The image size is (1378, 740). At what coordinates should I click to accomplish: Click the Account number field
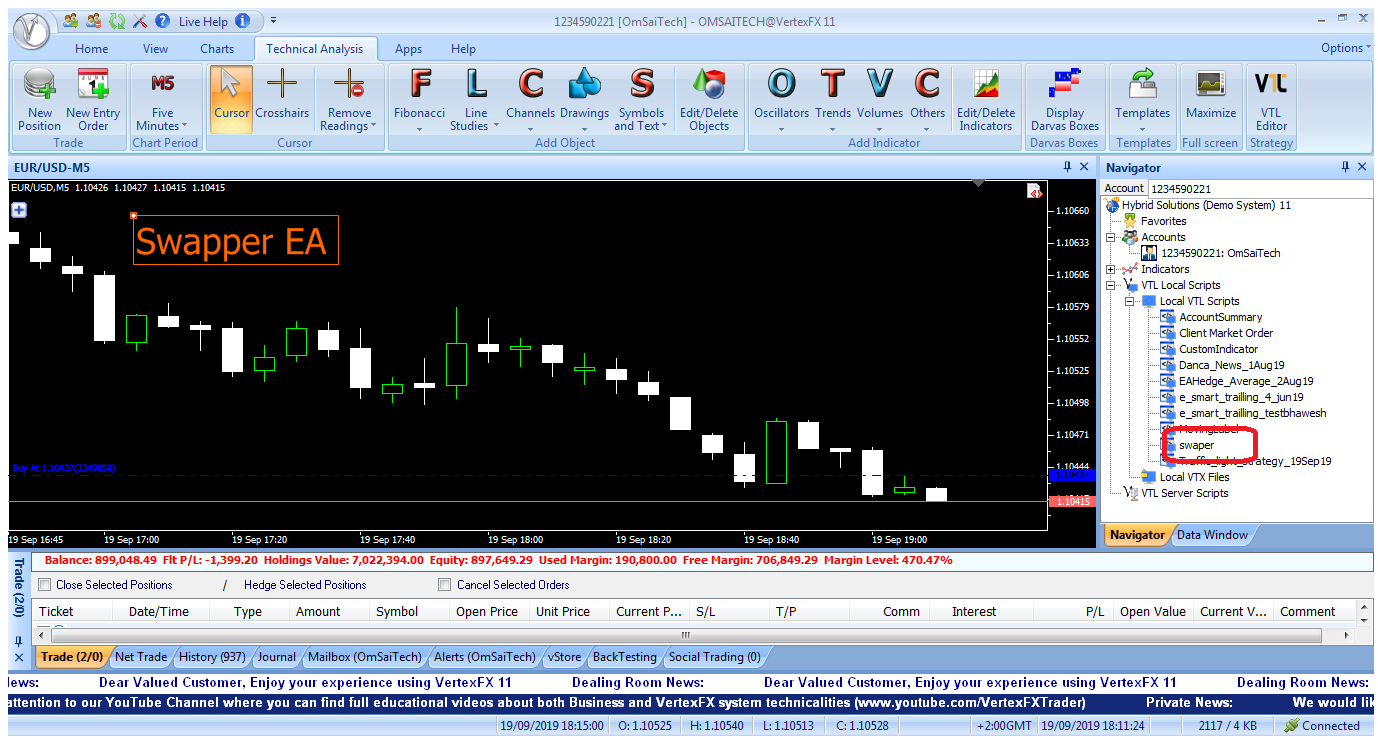pos(1260,188)
